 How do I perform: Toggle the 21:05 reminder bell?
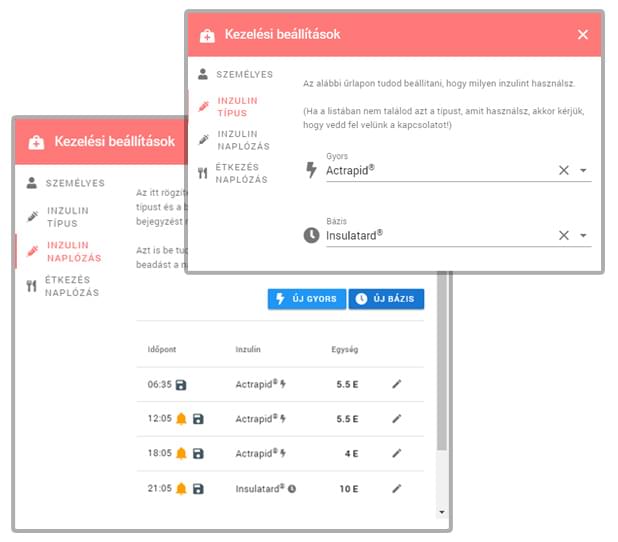click(181, 489)
